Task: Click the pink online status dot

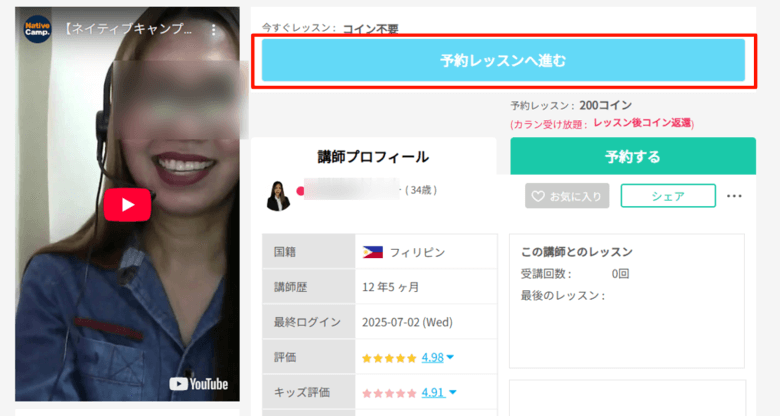Action: (x=300, y=191)
